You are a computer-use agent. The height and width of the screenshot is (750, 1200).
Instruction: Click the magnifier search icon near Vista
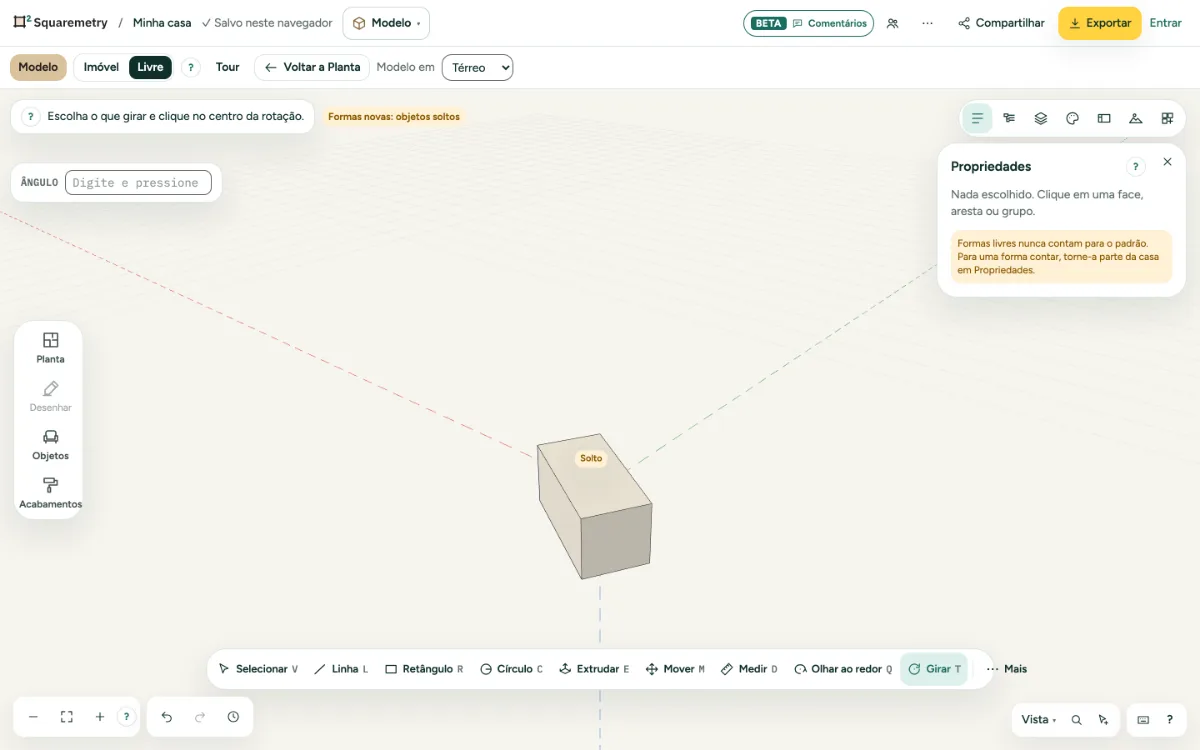pos(1077,720)
